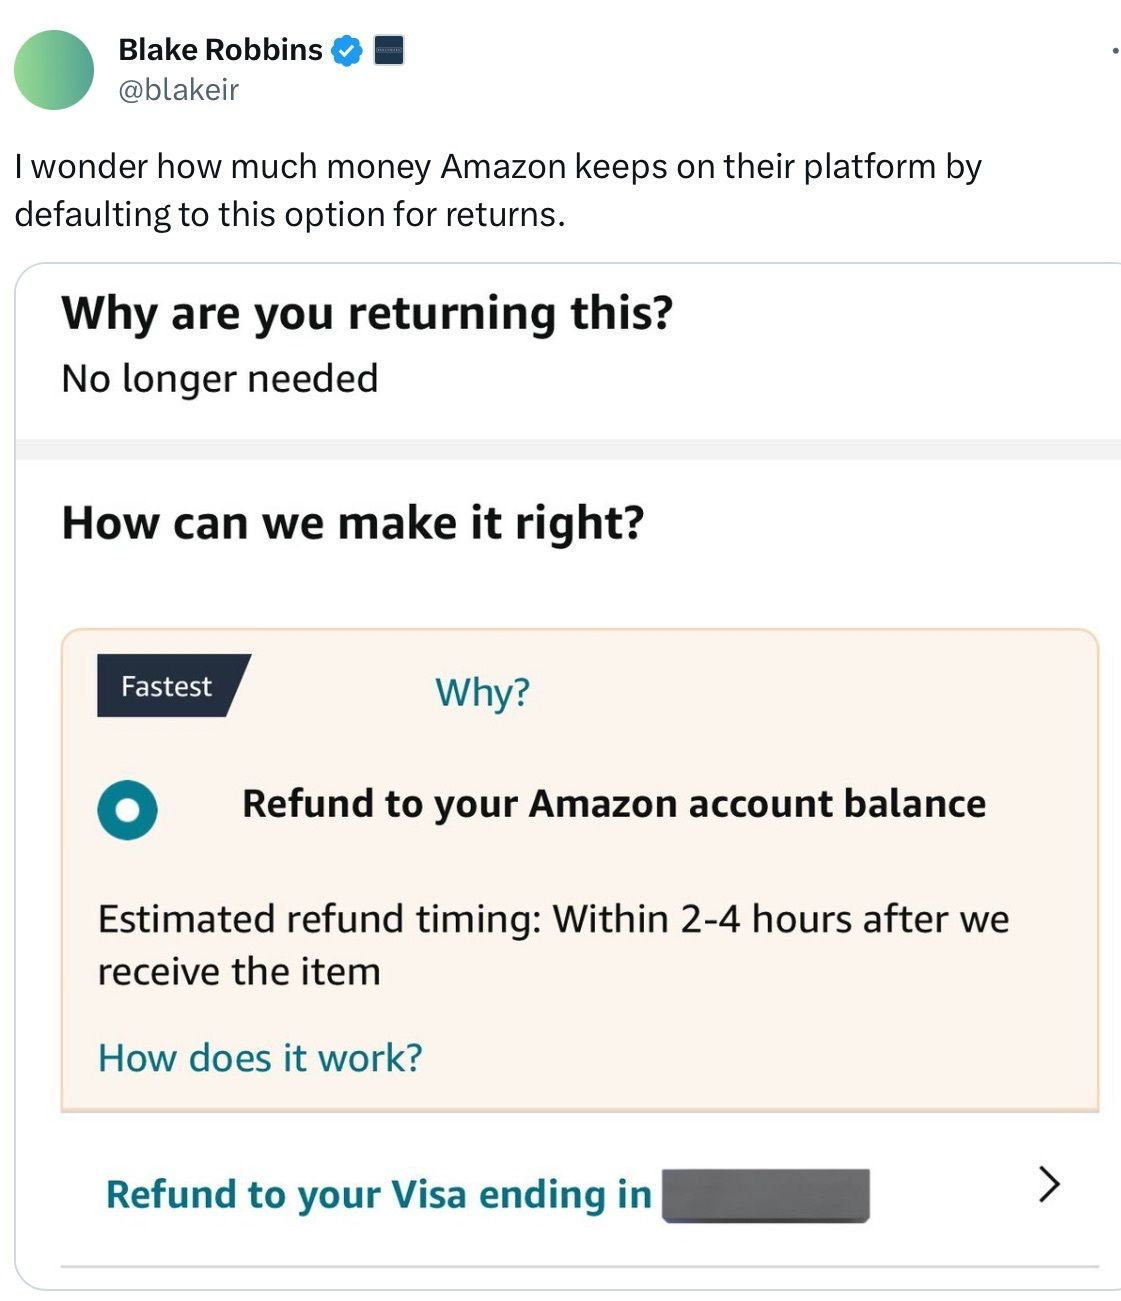The image size is (1121, 1301).
Task: Open the How does it work? link
Action: [x=260, y=1057]
